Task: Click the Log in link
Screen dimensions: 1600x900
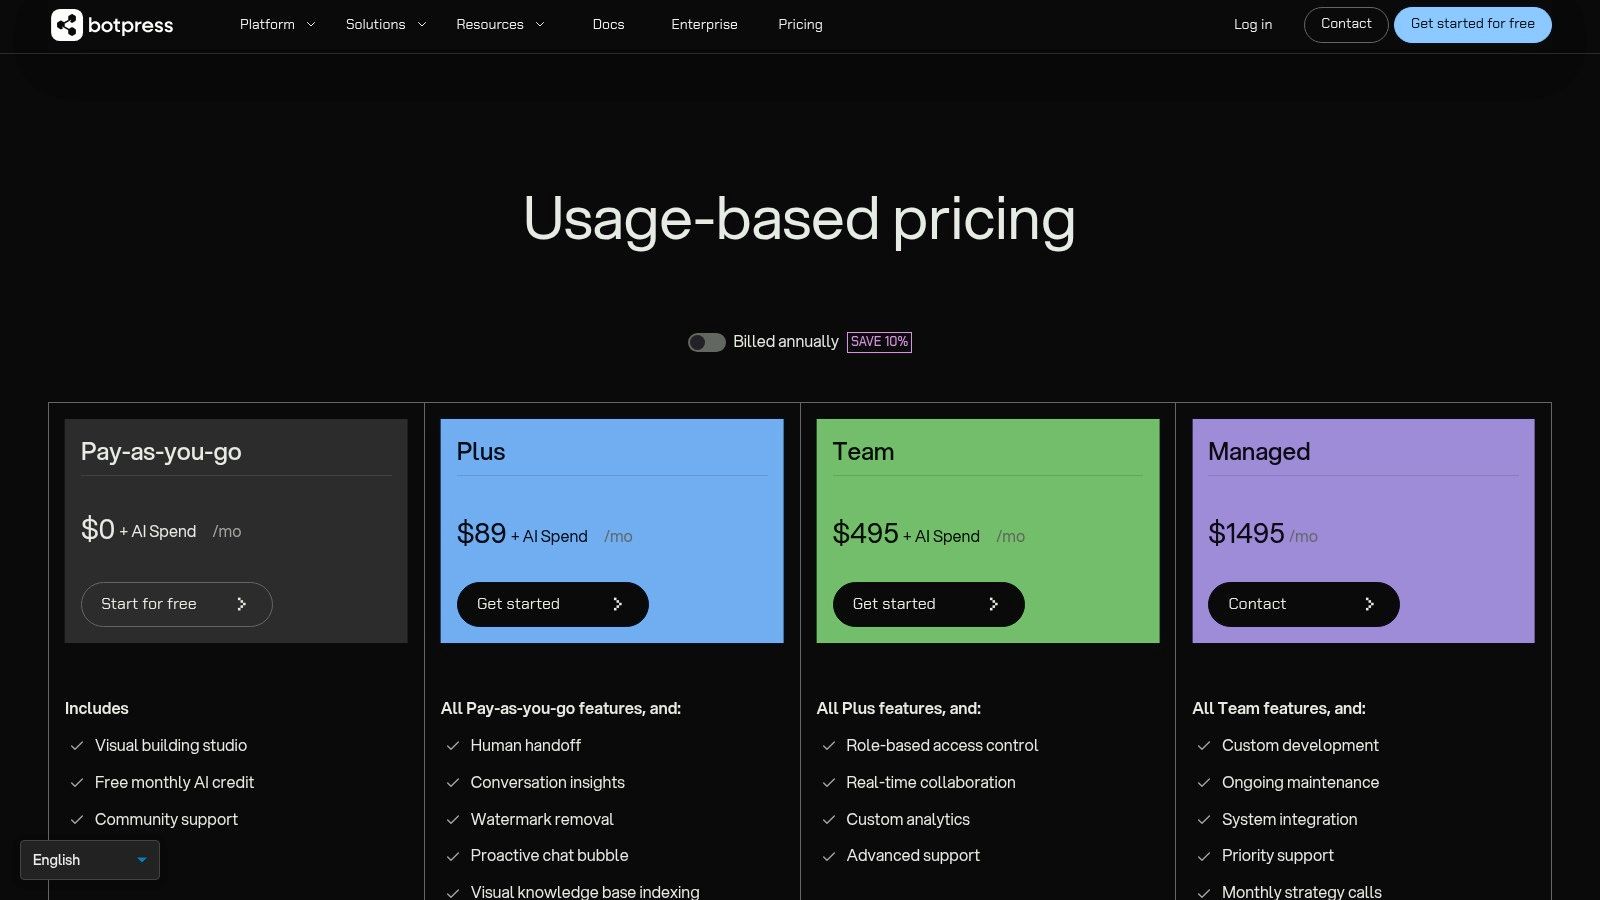Action: (1253, 24)
